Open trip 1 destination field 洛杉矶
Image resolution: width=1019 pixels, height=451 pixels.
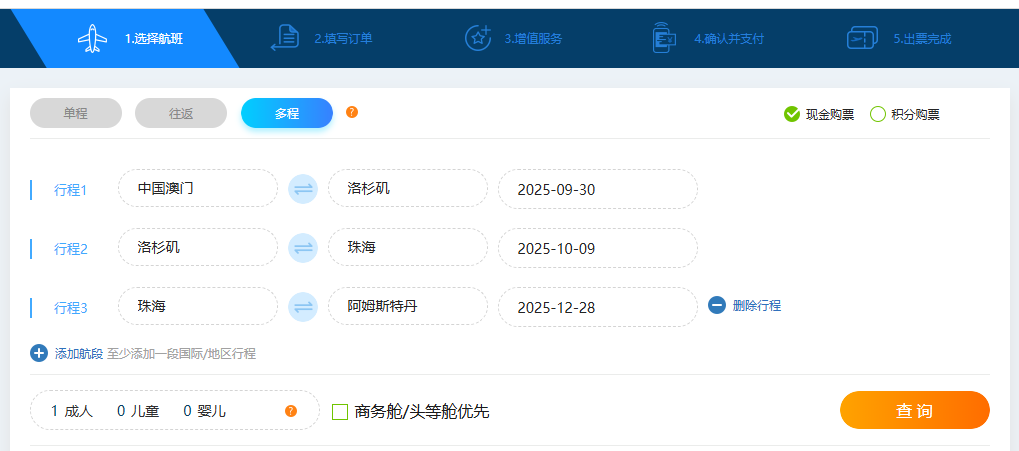tap(407, 188)
